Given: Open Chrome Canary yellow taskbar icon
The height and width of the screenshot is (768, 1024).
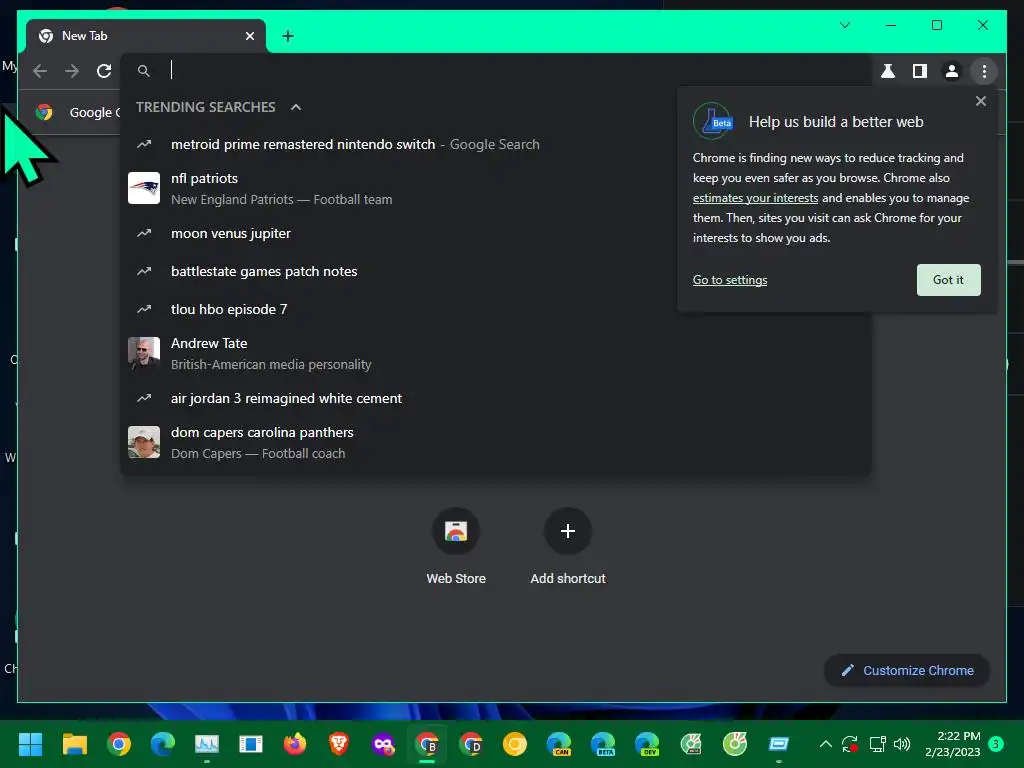Looking at the screenshot, I should (515, 744).
